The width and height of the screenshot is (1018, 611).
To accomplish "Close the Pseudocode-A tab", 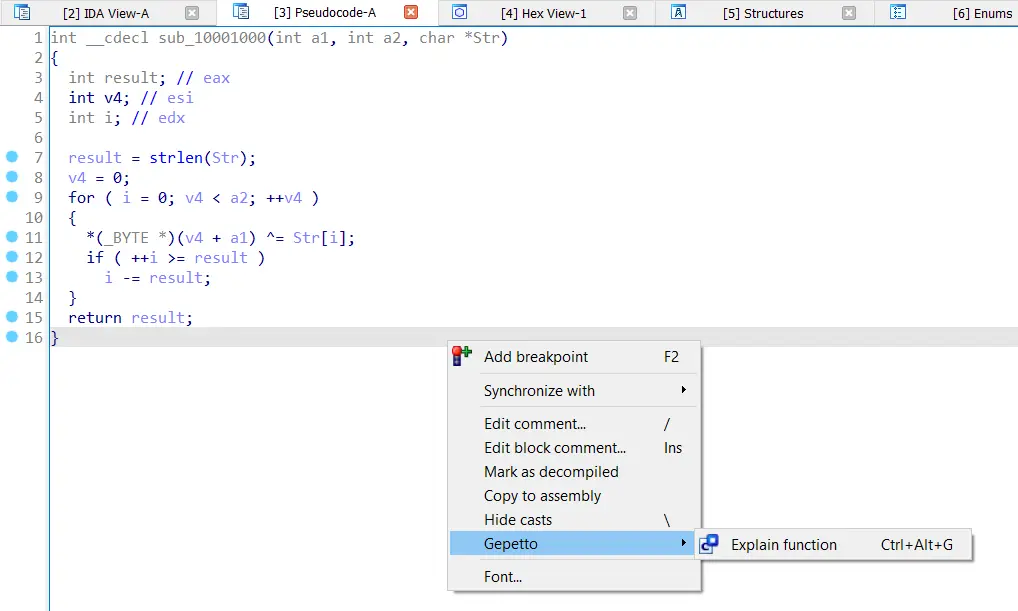I will tap(411, 12).
